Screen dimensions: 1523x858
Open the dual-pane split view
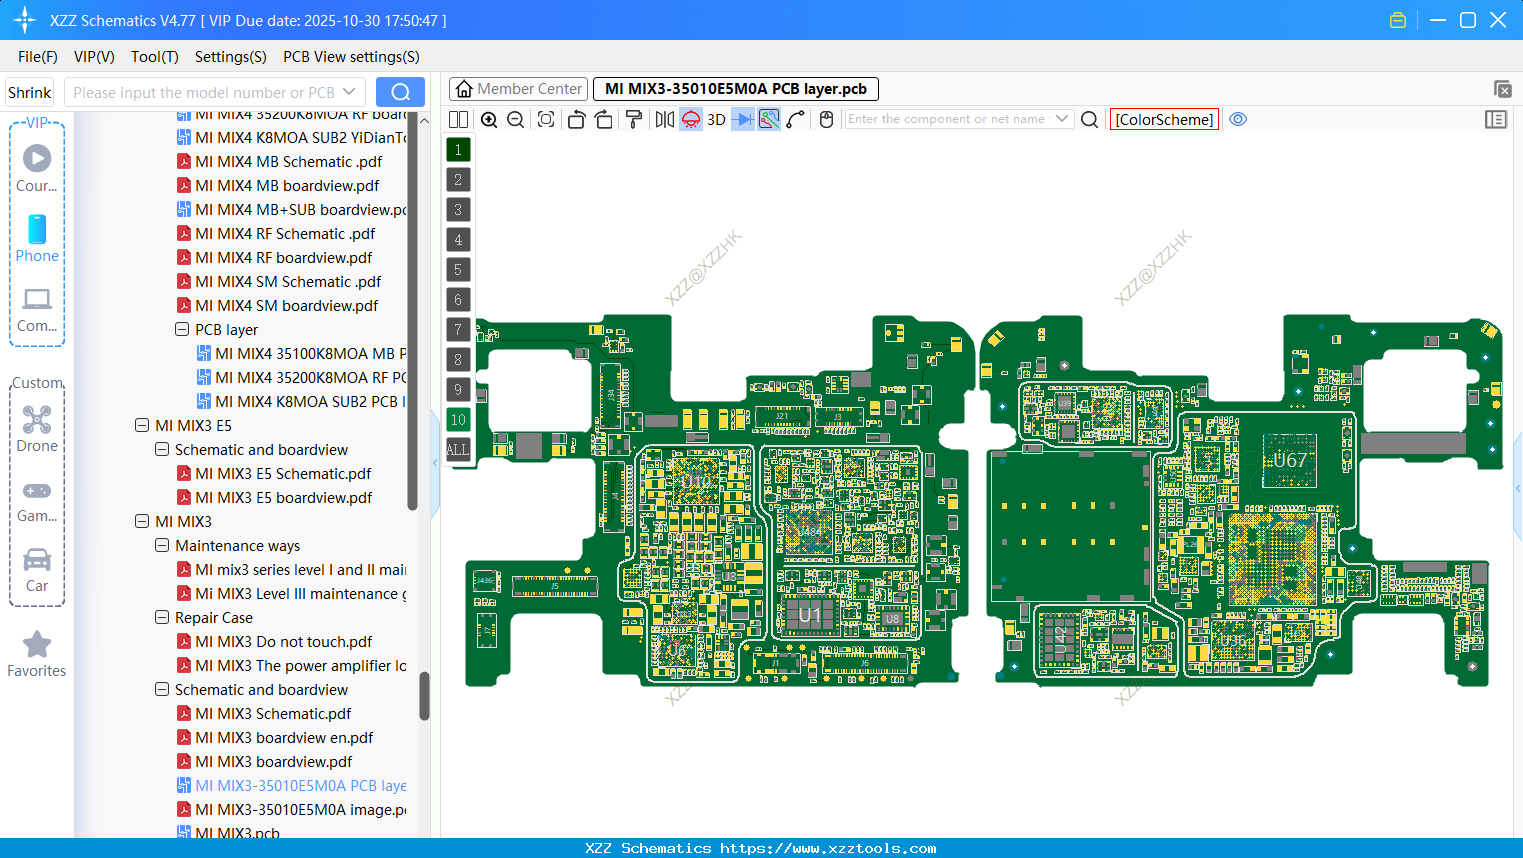458,119
